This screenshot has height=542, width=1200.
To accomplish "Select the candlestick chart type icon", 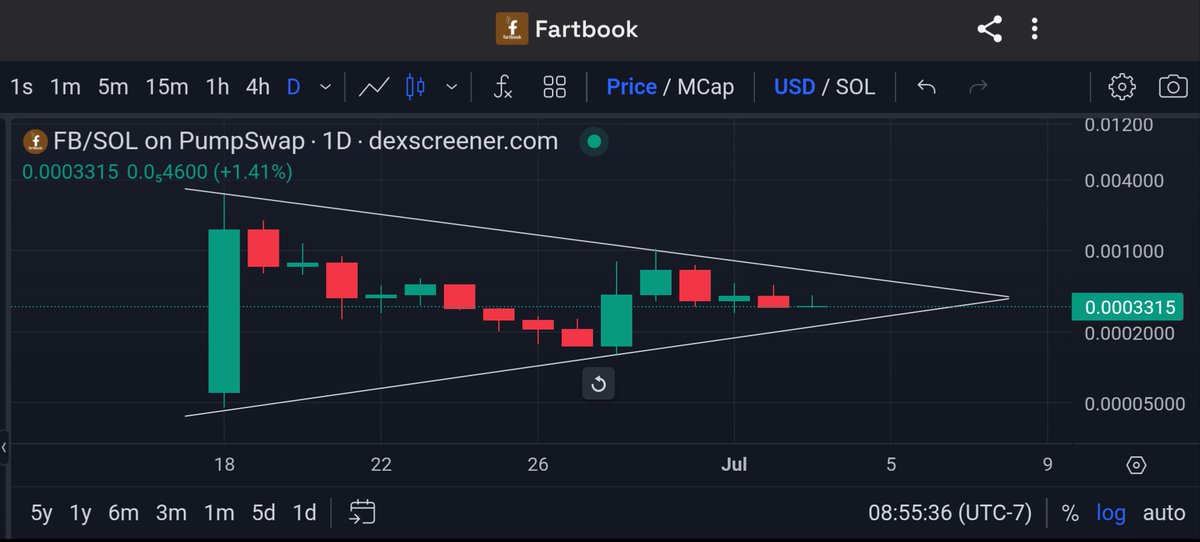I will [415, 87].
